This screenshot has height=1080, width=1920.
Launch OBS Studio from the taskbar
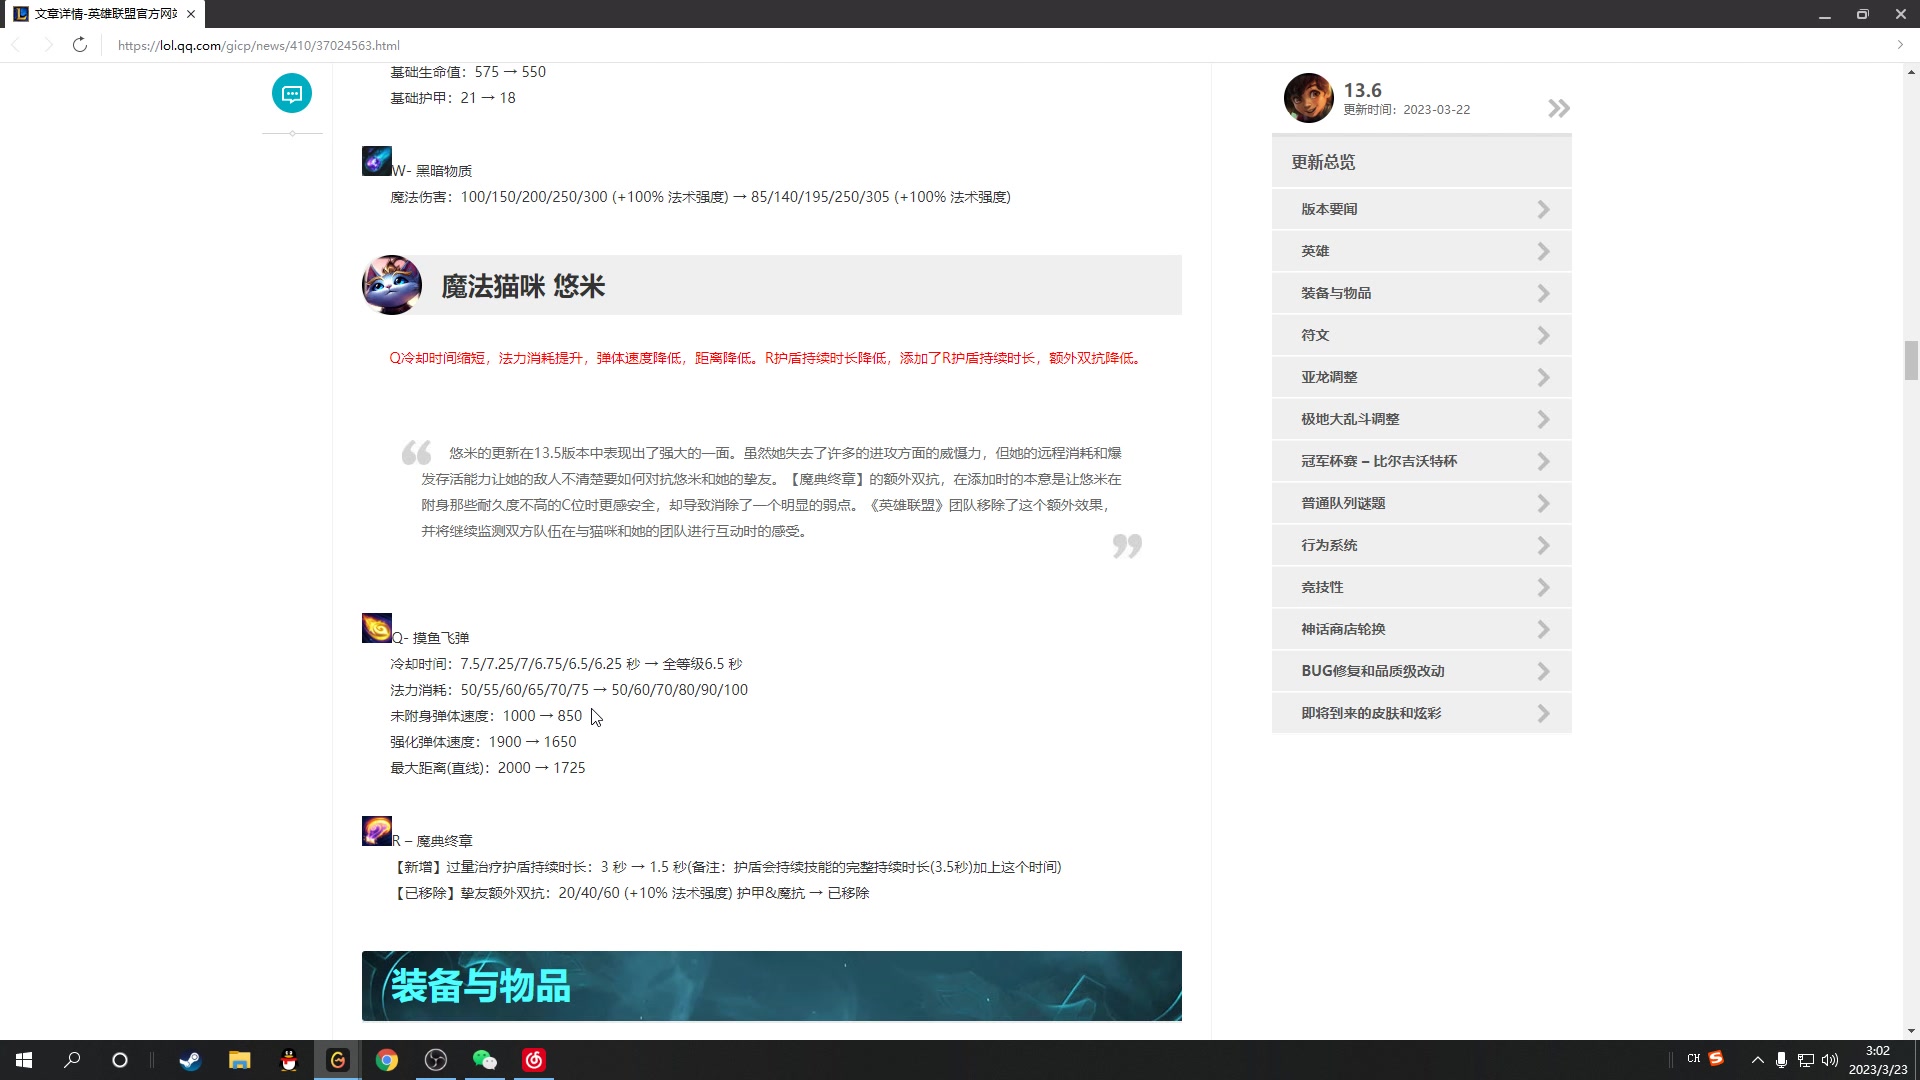click(x=436, y=1060)
